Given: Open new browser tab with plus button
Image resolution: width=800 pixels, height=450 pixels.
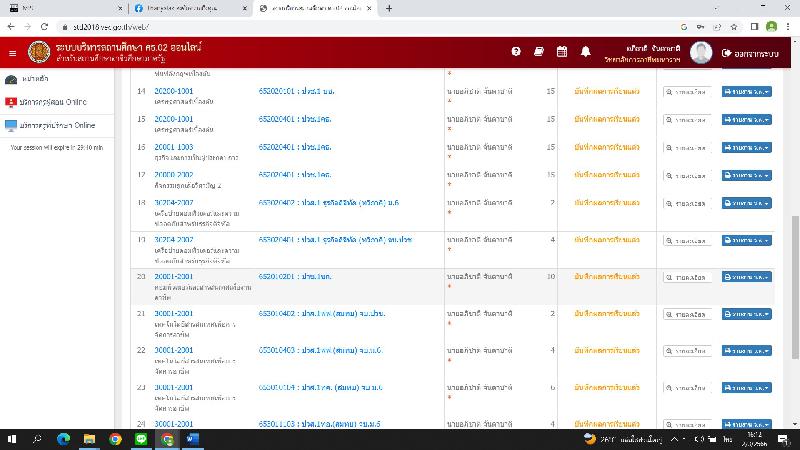Looking at the screenshot, I should coord(389,8).
